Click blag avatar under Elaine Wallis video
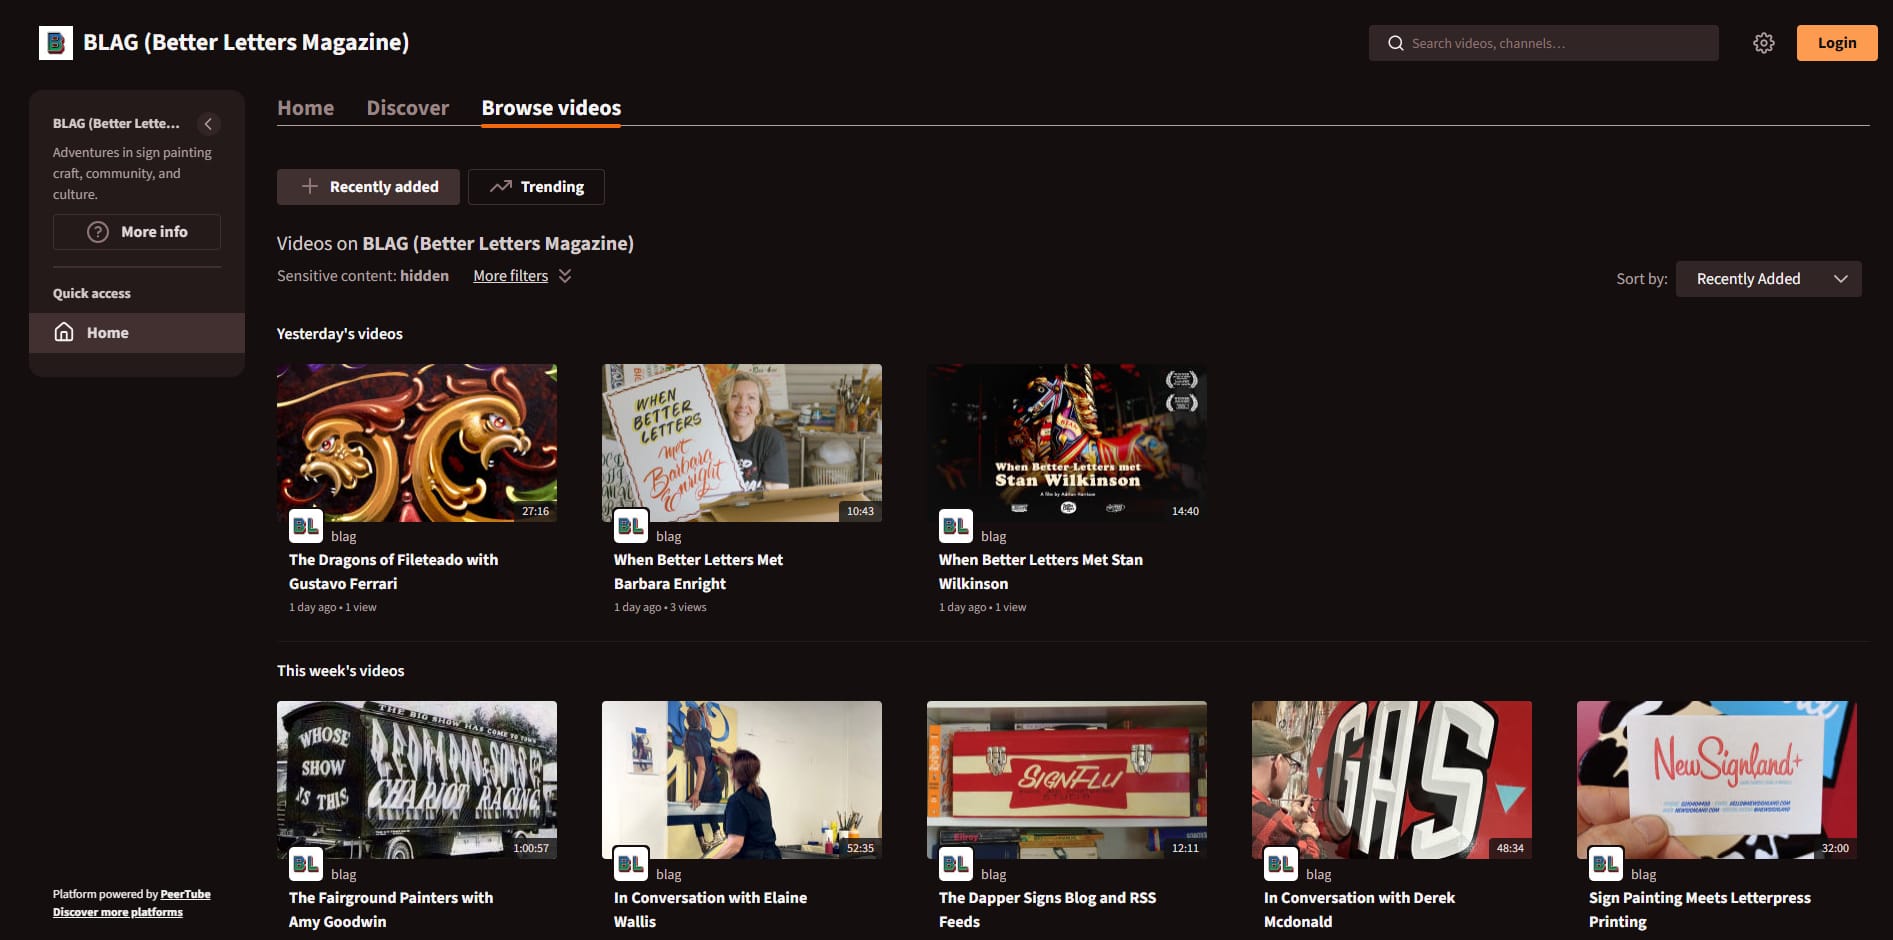The width and height of the screenshot is (1893, 940). pyautogui.click(x=631, y=863)
